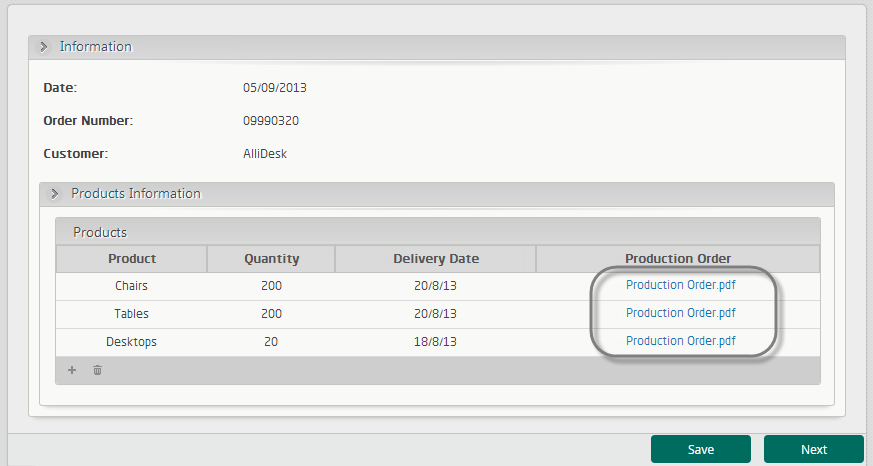Viewport: 873px width, 466px height.
Task: Click the Delivery Date column header
Action: [436, 259]
